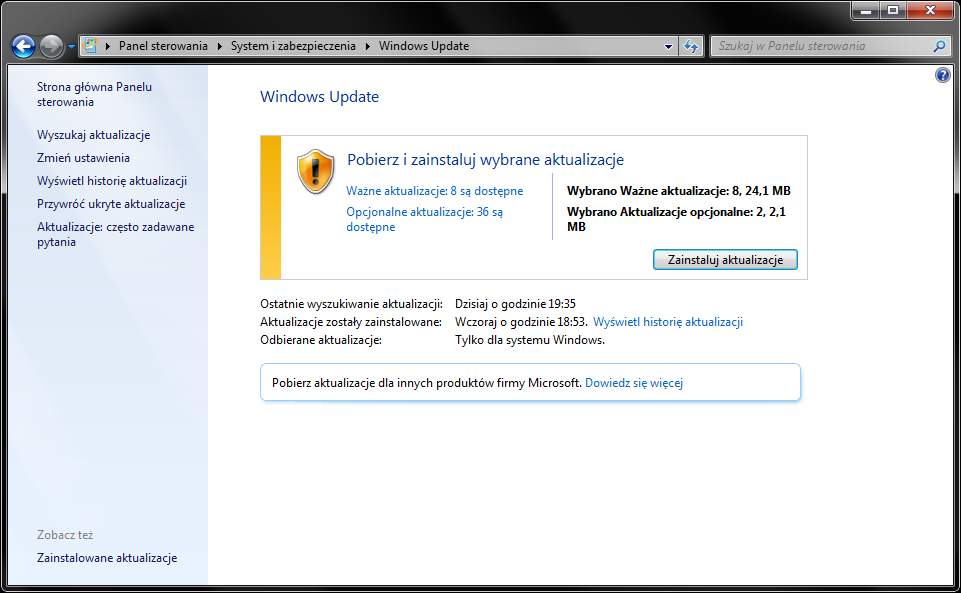
Task: Go to System i zabezpieczenia breadcrumb
Action: (x=293, y=46)
